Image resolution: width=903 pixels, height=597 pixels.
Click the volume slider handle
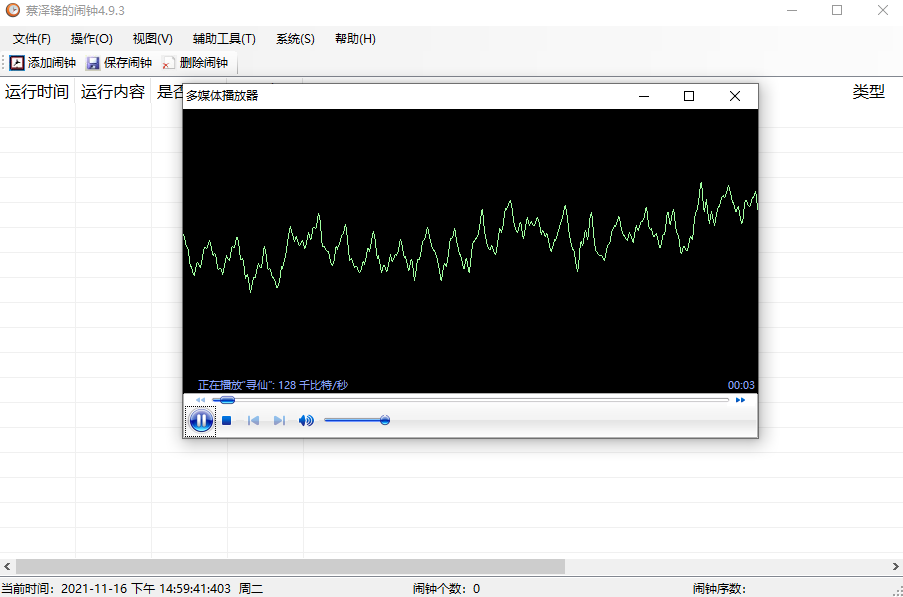pos(385,420)
